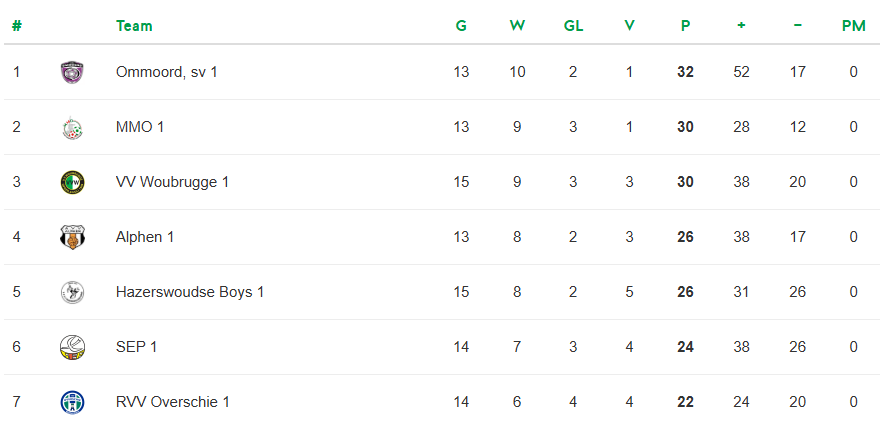Click the P points column header
Viewport: 885px width, 429px height.
tap(685, 26)
